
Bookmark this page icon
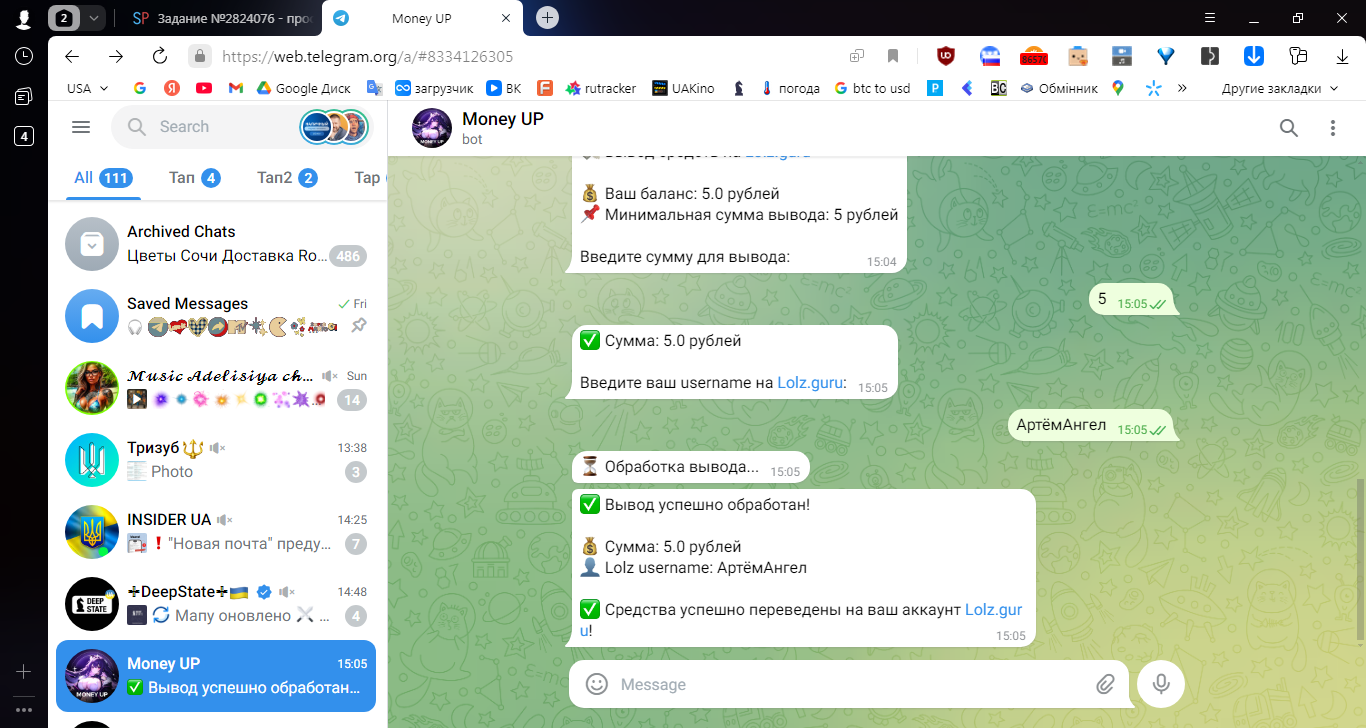[893, 56]
